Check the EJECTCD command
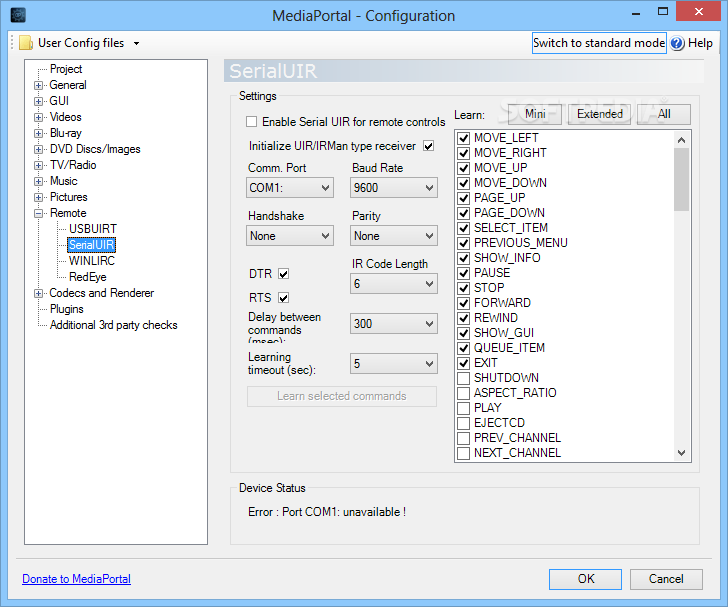This screenshot has height=607, width=728. click(463, 424)
